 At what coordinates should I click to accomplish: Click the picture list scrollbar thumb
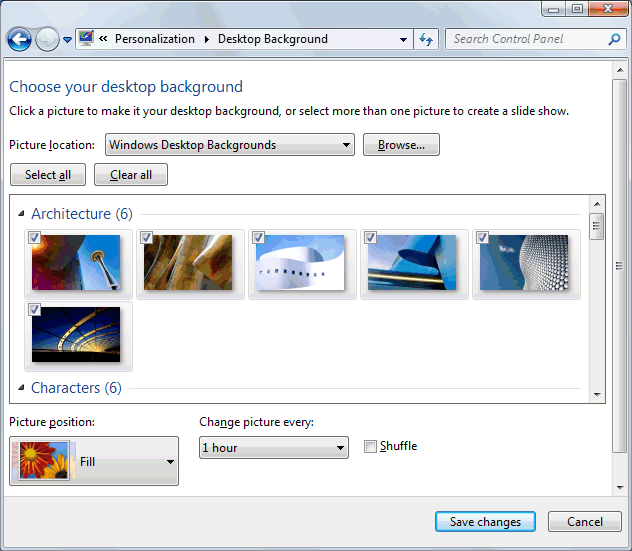pos(597,227)
